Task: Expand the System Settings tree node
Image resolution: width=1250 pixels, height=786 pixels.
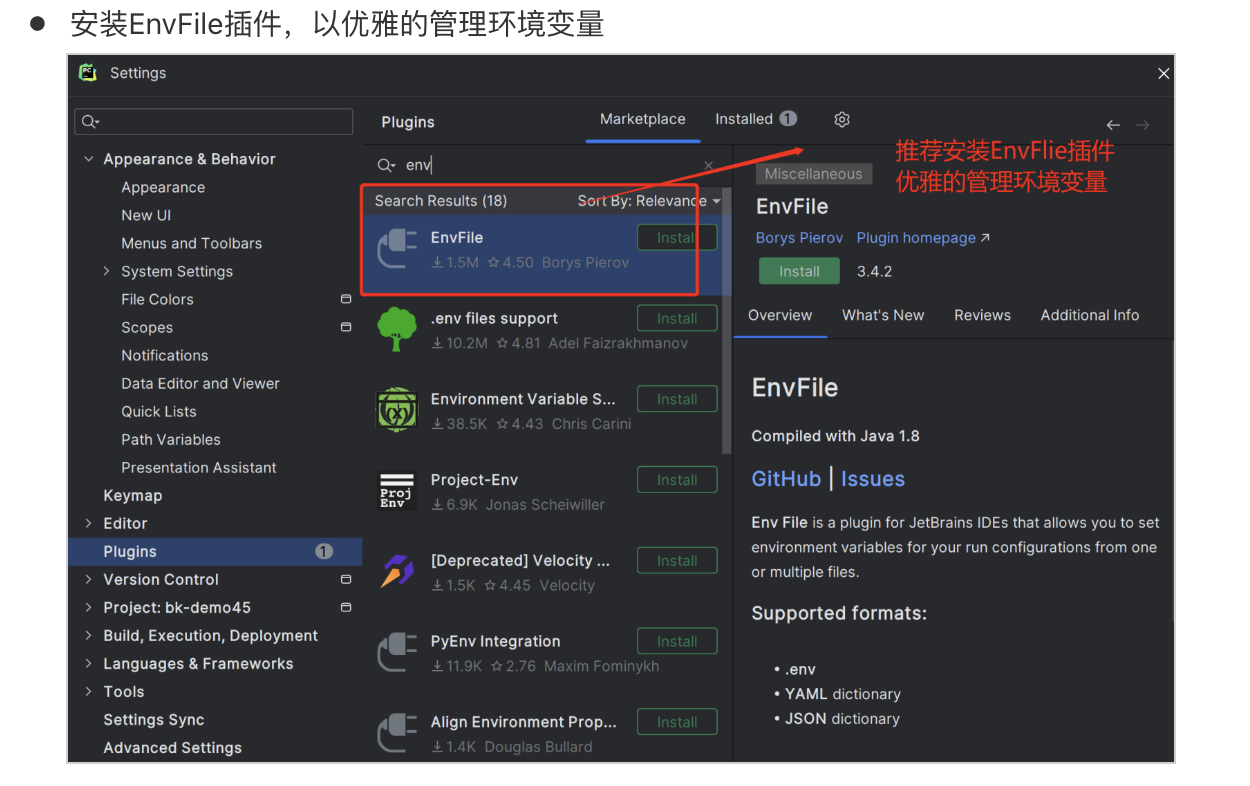Action: point(107,271)
